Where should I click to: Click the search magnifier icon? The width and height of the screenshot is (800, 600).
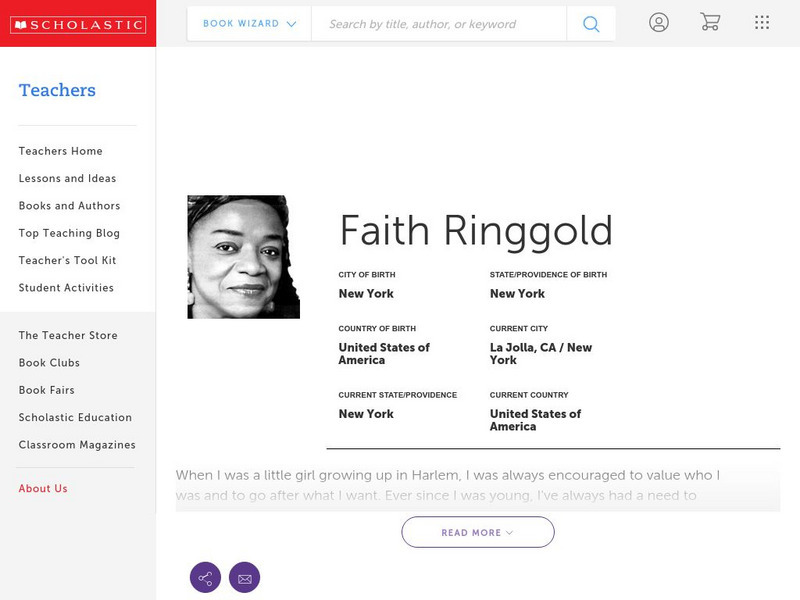click(x=591, y=24)
